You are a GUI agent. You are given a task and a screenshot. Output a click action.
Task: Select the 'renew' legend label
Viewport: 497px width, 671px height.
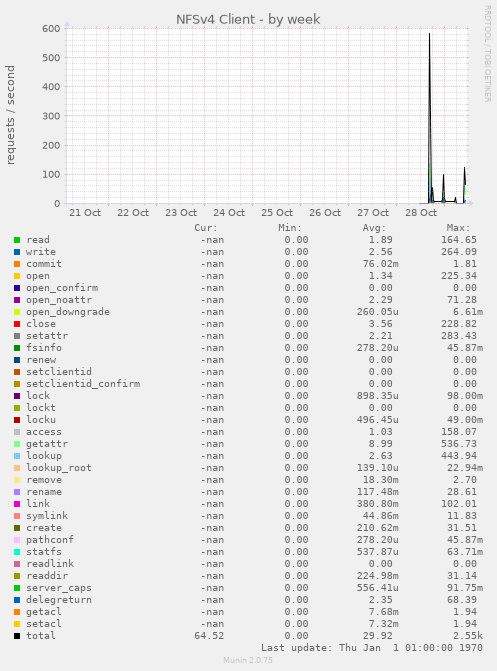[41, 360]
